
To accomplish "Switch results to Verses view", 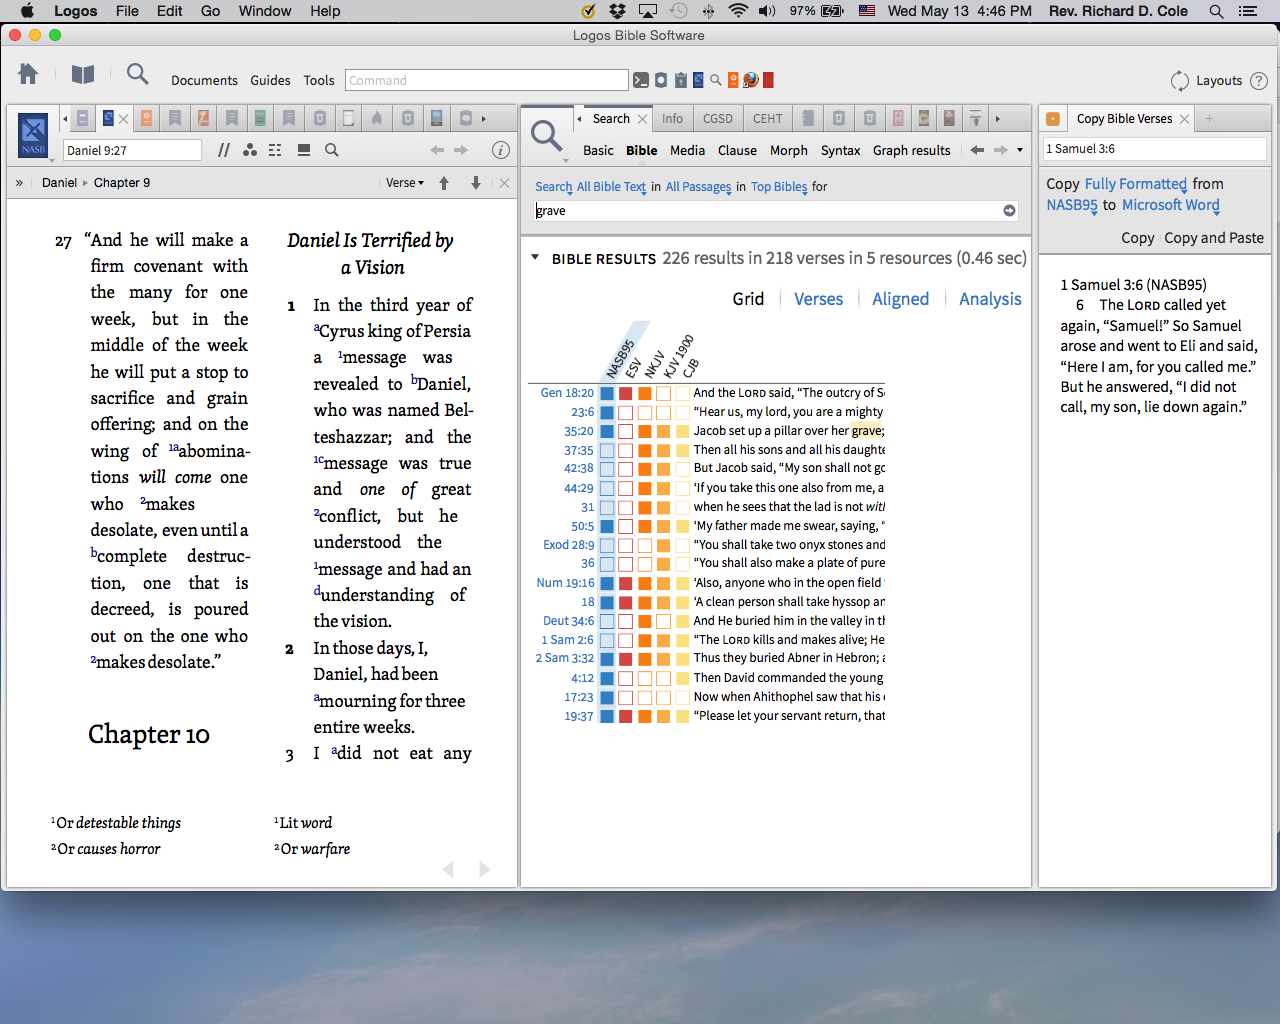I will coord(819,299).
